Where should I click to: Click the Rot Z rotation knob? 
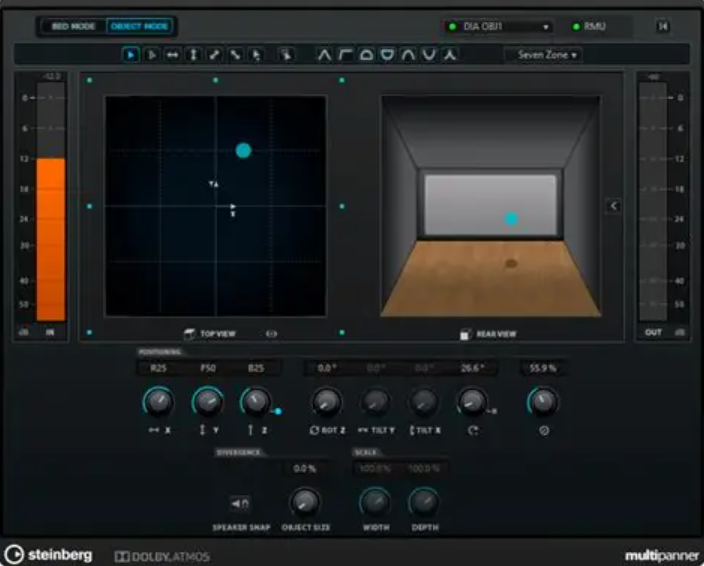tap(326, 402)
